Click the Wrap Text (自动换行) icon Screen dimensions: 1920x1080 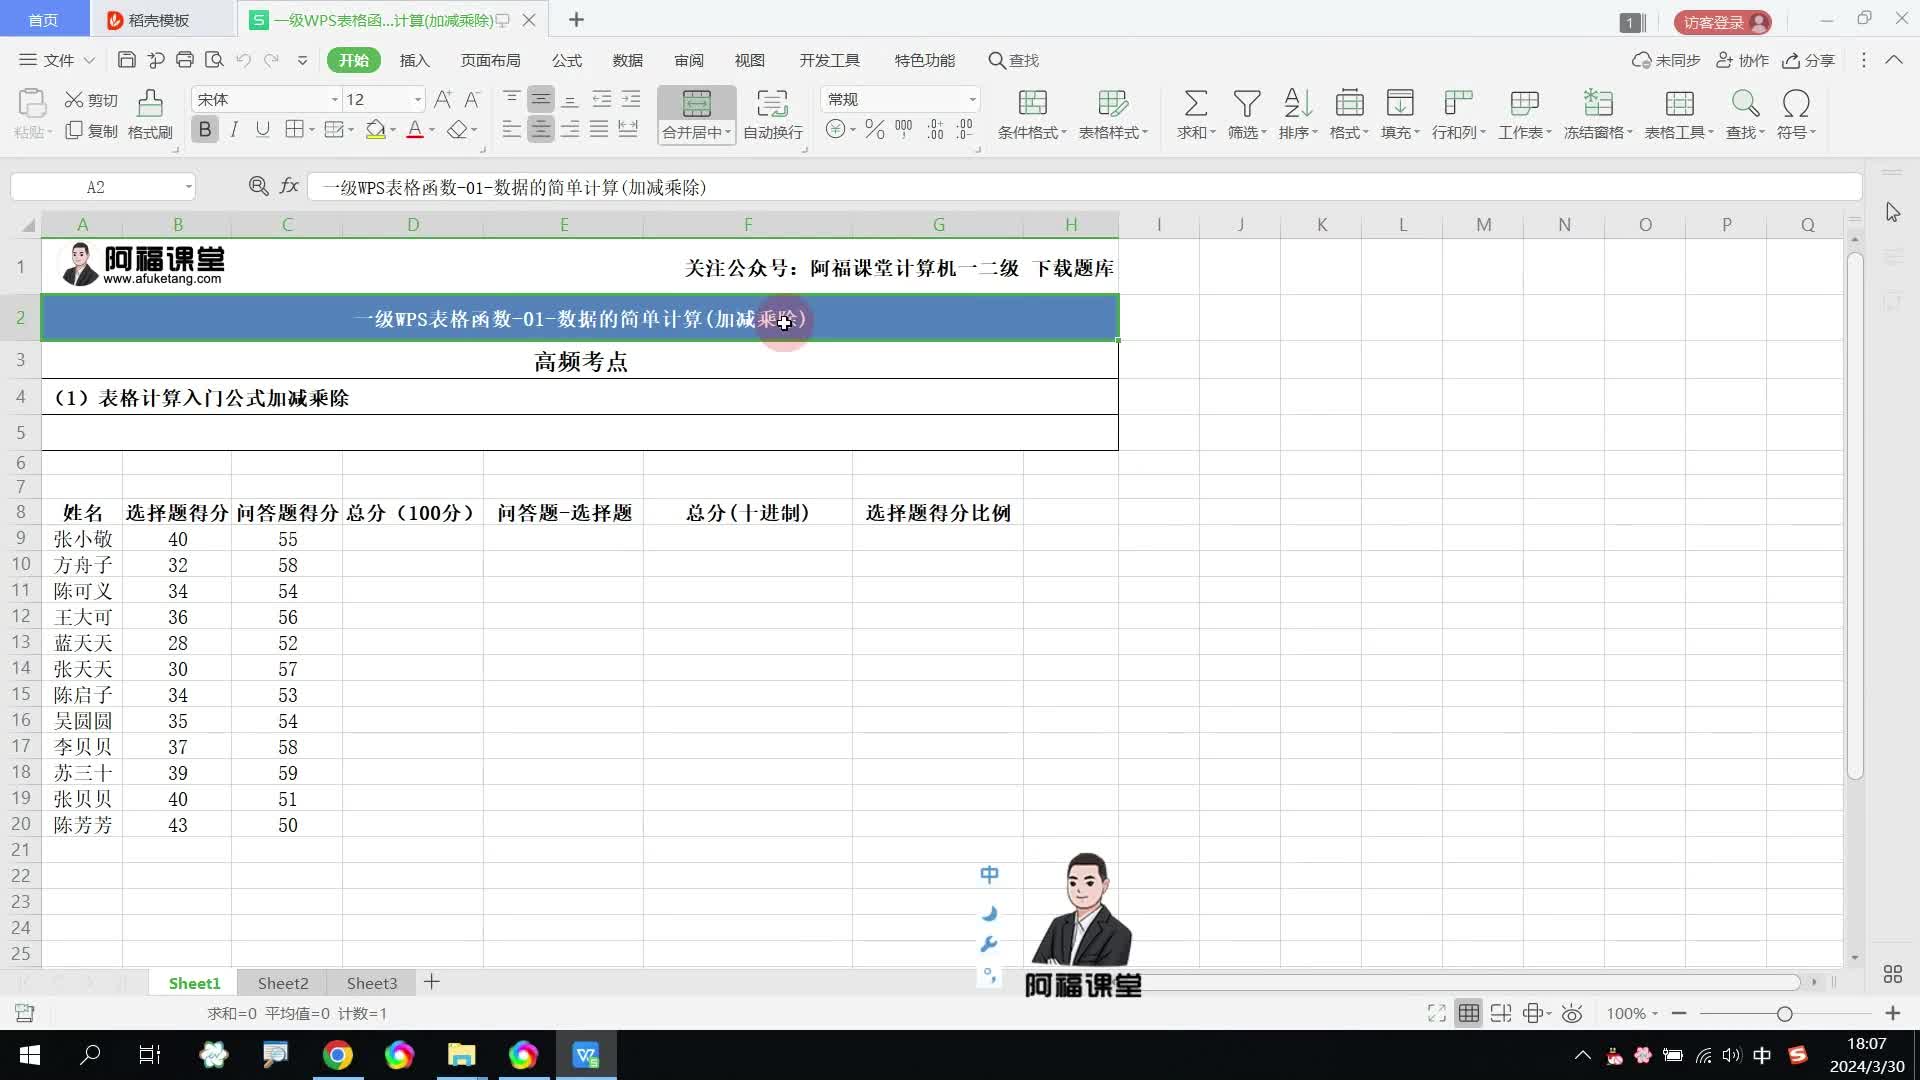pos(772,103)
